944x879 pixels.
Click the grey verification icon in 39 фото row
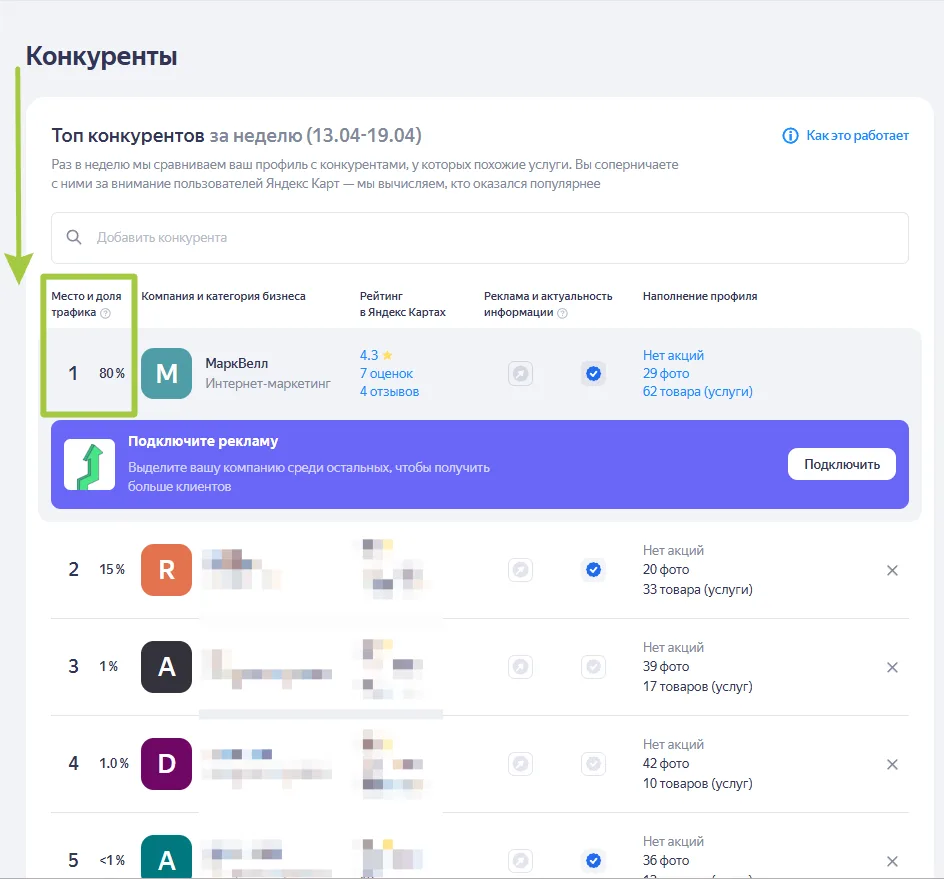[594, 667]
